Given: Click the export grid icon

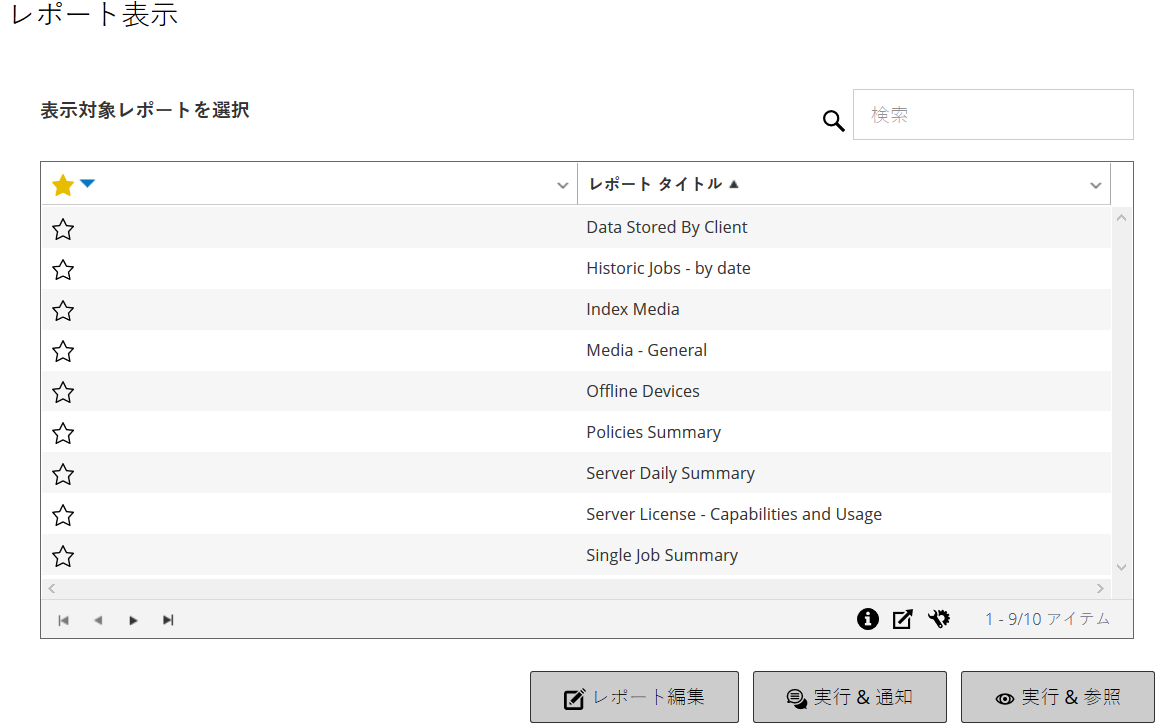Looking at the screenshot, I should tap(902, 619).
